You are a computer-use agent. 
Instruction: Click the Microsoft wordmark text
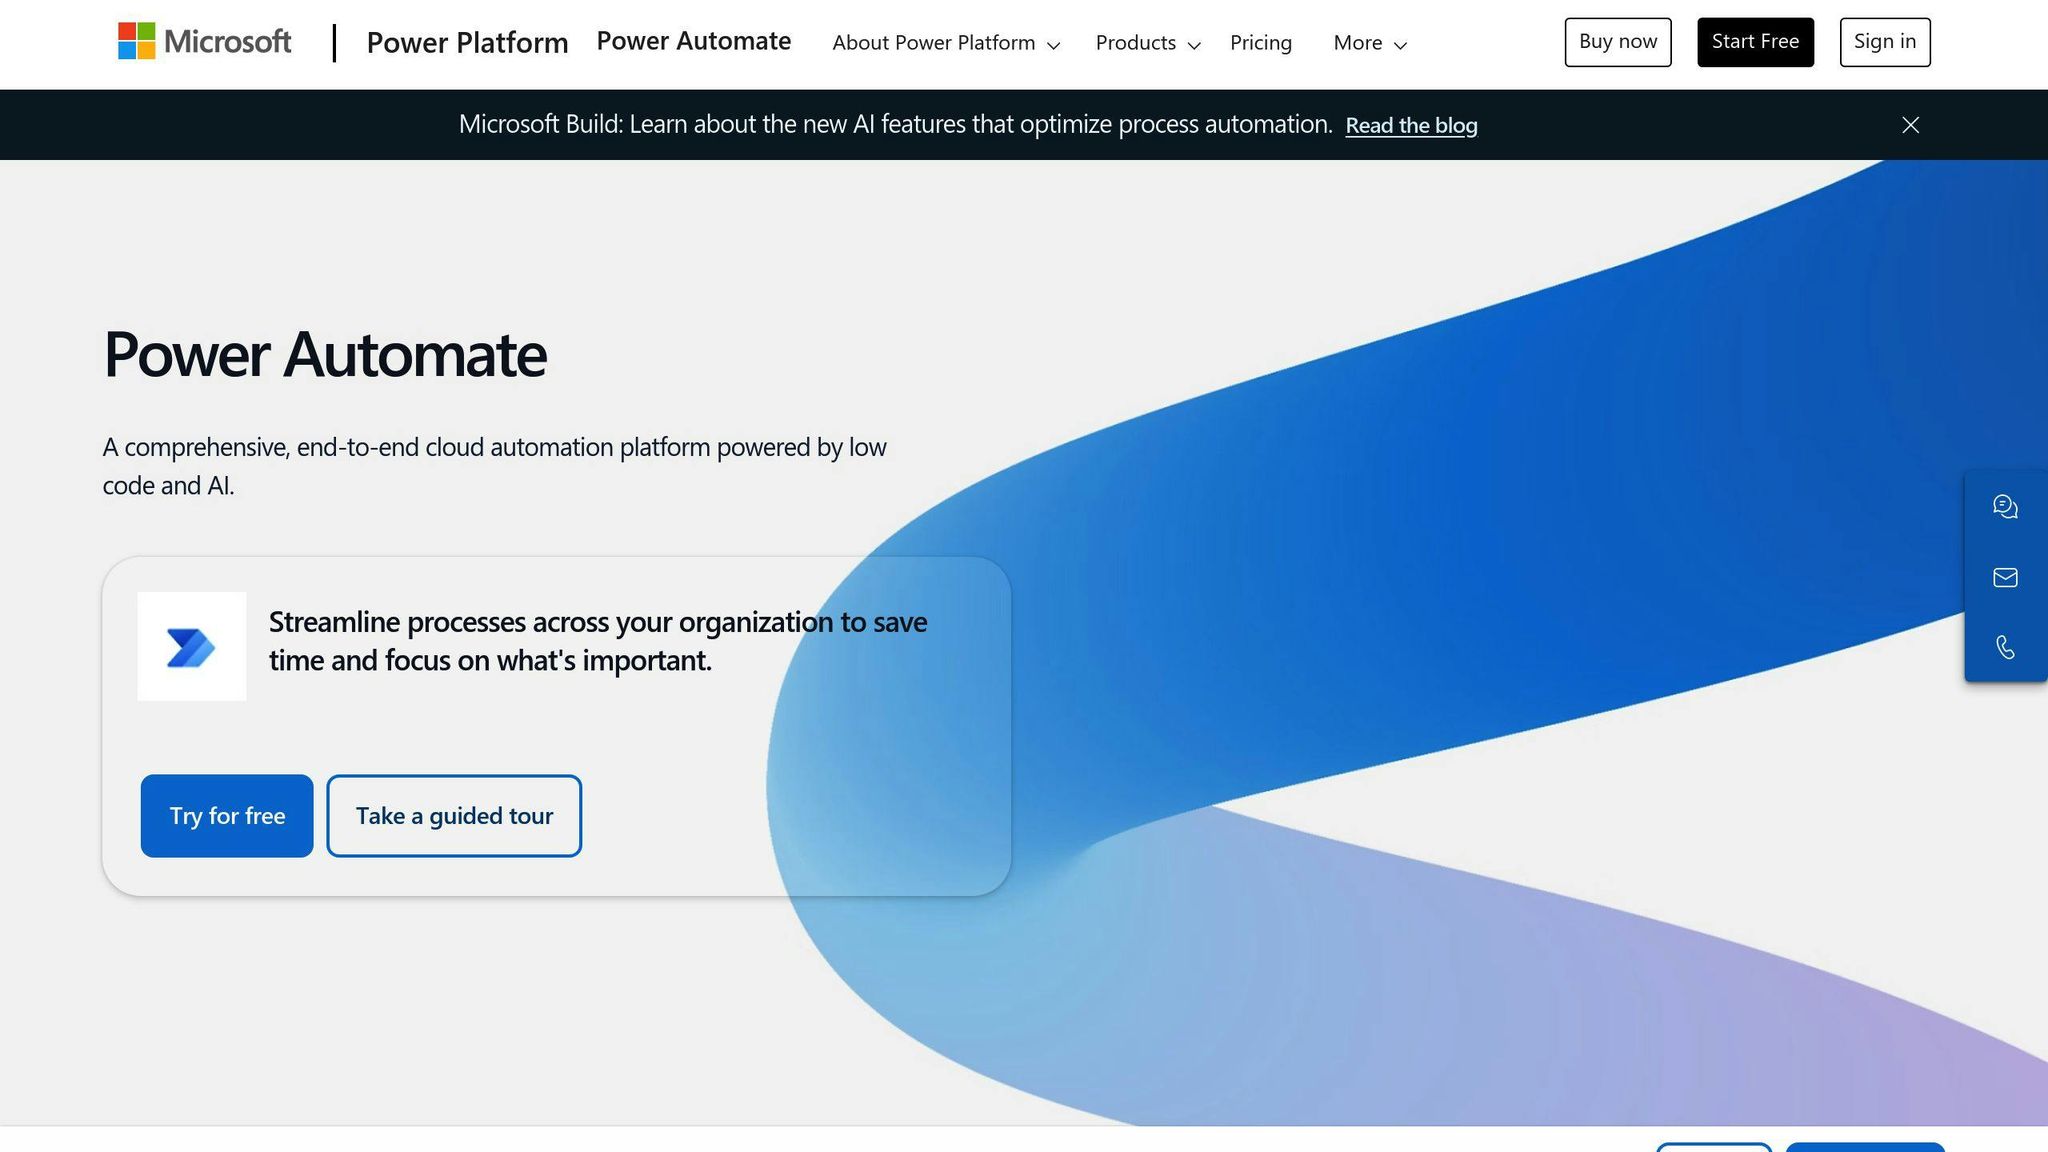click(228, 41)
